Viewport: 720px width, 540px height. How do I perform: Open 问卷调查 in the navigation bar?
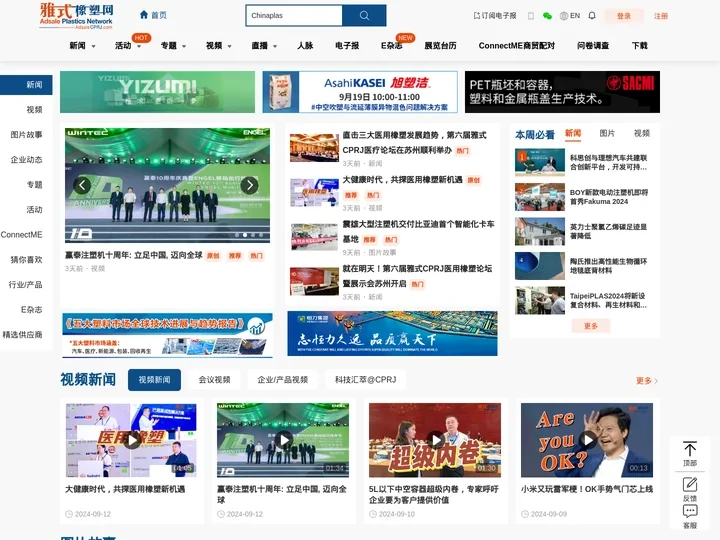coord(593,45)
